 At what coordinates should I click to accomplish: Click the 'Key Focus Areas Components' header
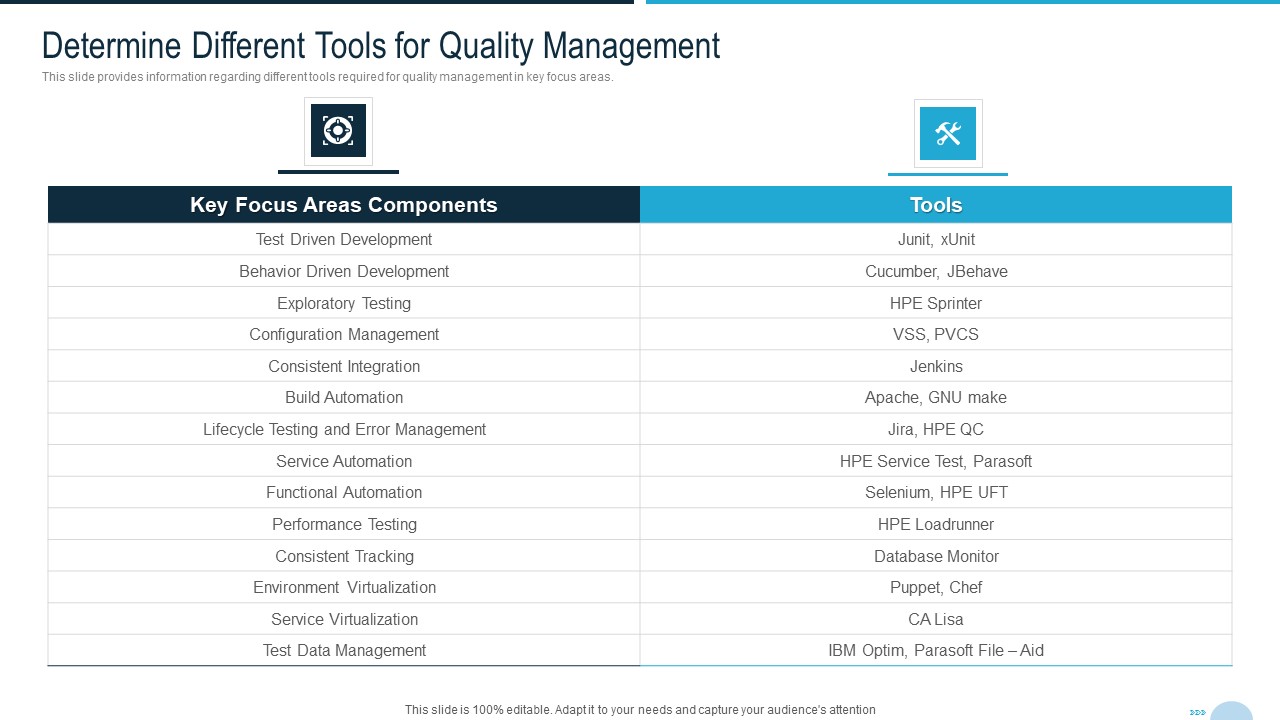[344, 204]
